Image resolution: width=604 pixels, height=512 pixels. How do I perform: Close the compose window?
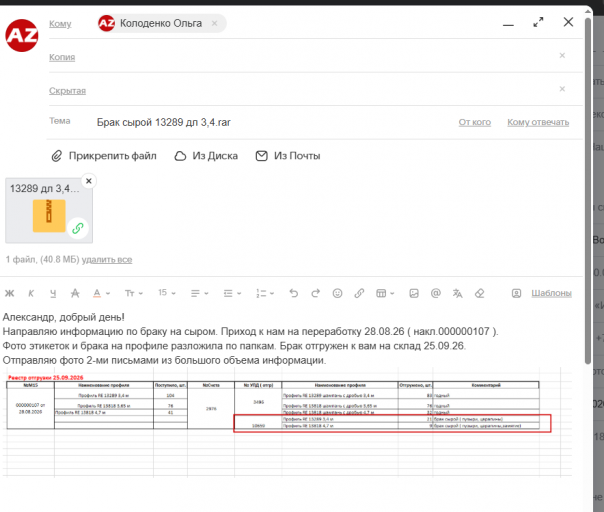568,22
